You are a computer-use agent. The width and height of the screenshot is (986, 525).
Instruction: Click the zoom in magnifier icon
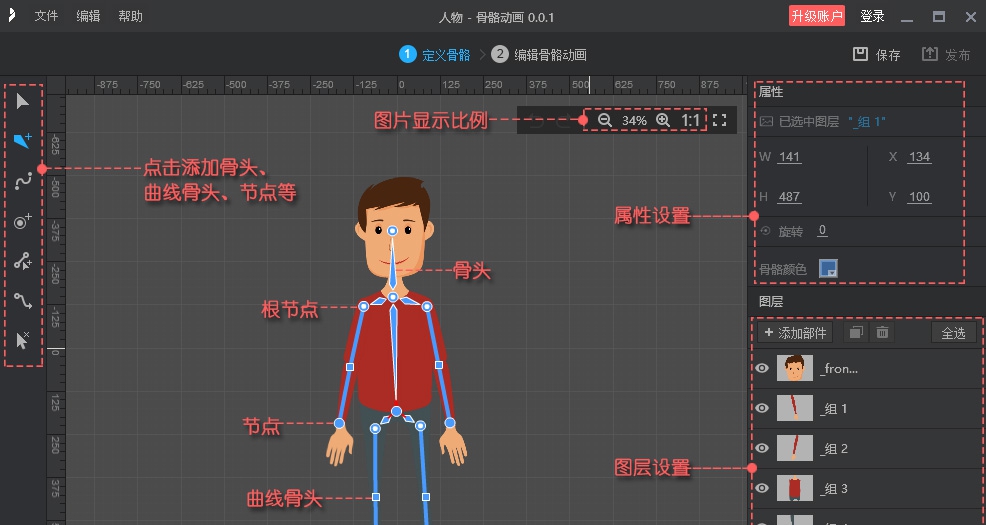tap(662, 120)
